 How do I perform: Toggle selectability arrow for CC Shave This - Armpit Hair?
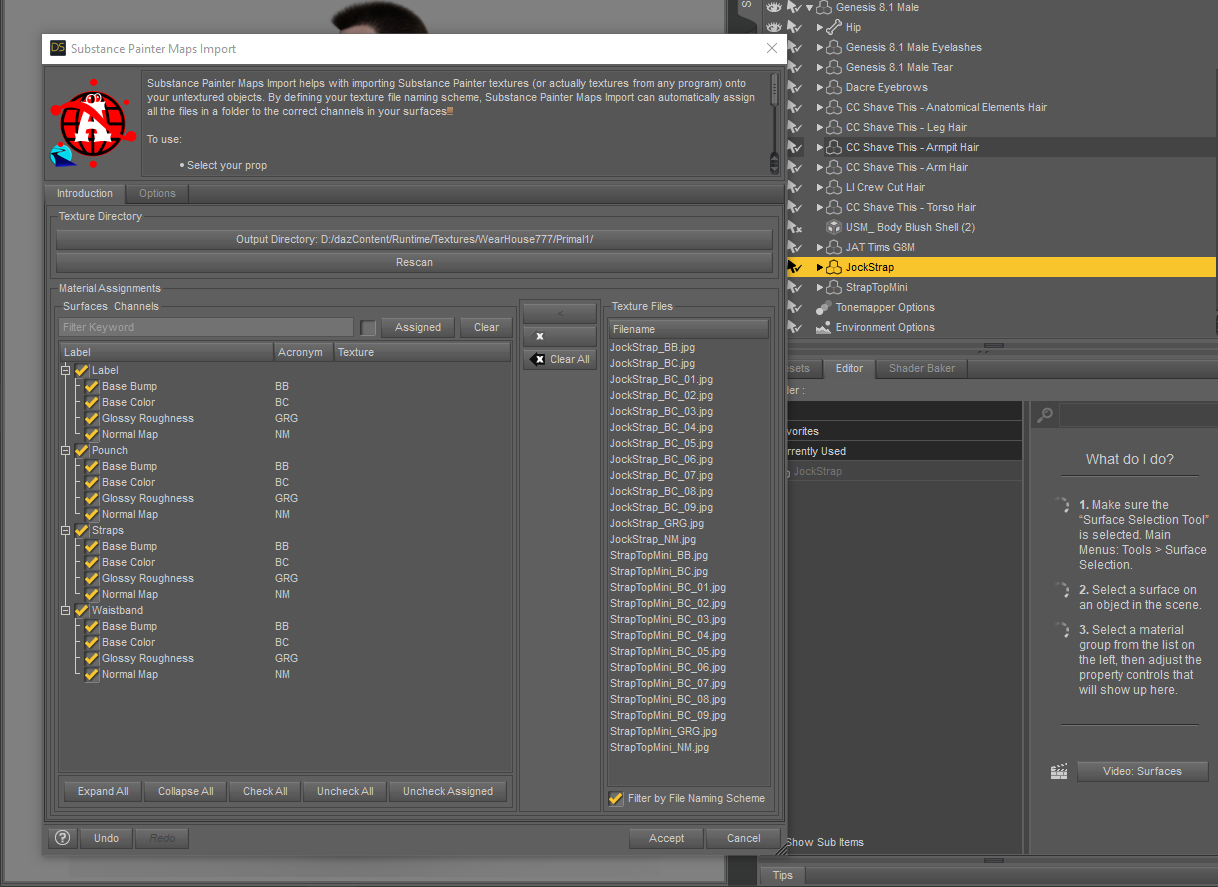pyautogui.click(x=795, y=147)
